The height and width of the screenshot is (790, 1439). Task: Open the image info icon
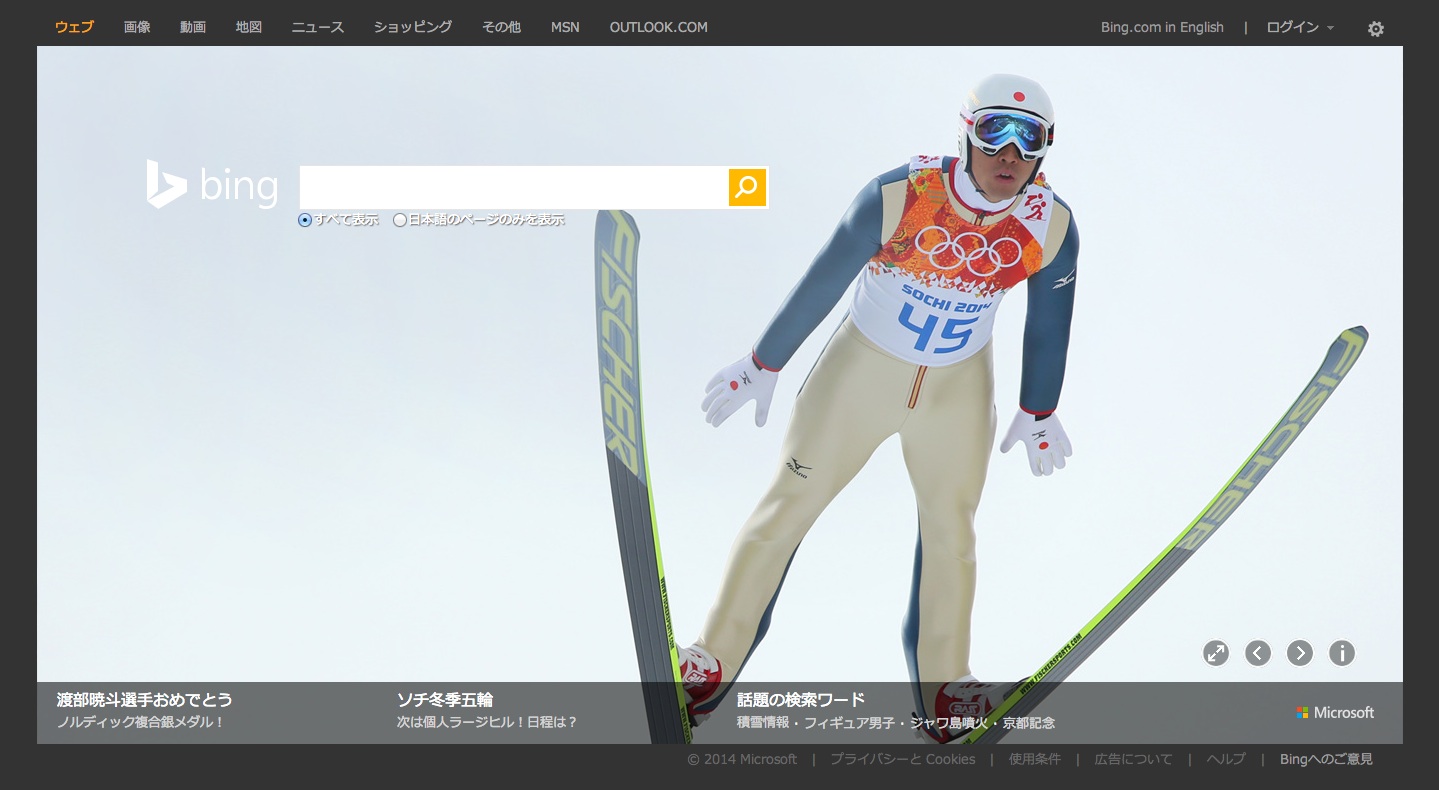[1342, 653]
